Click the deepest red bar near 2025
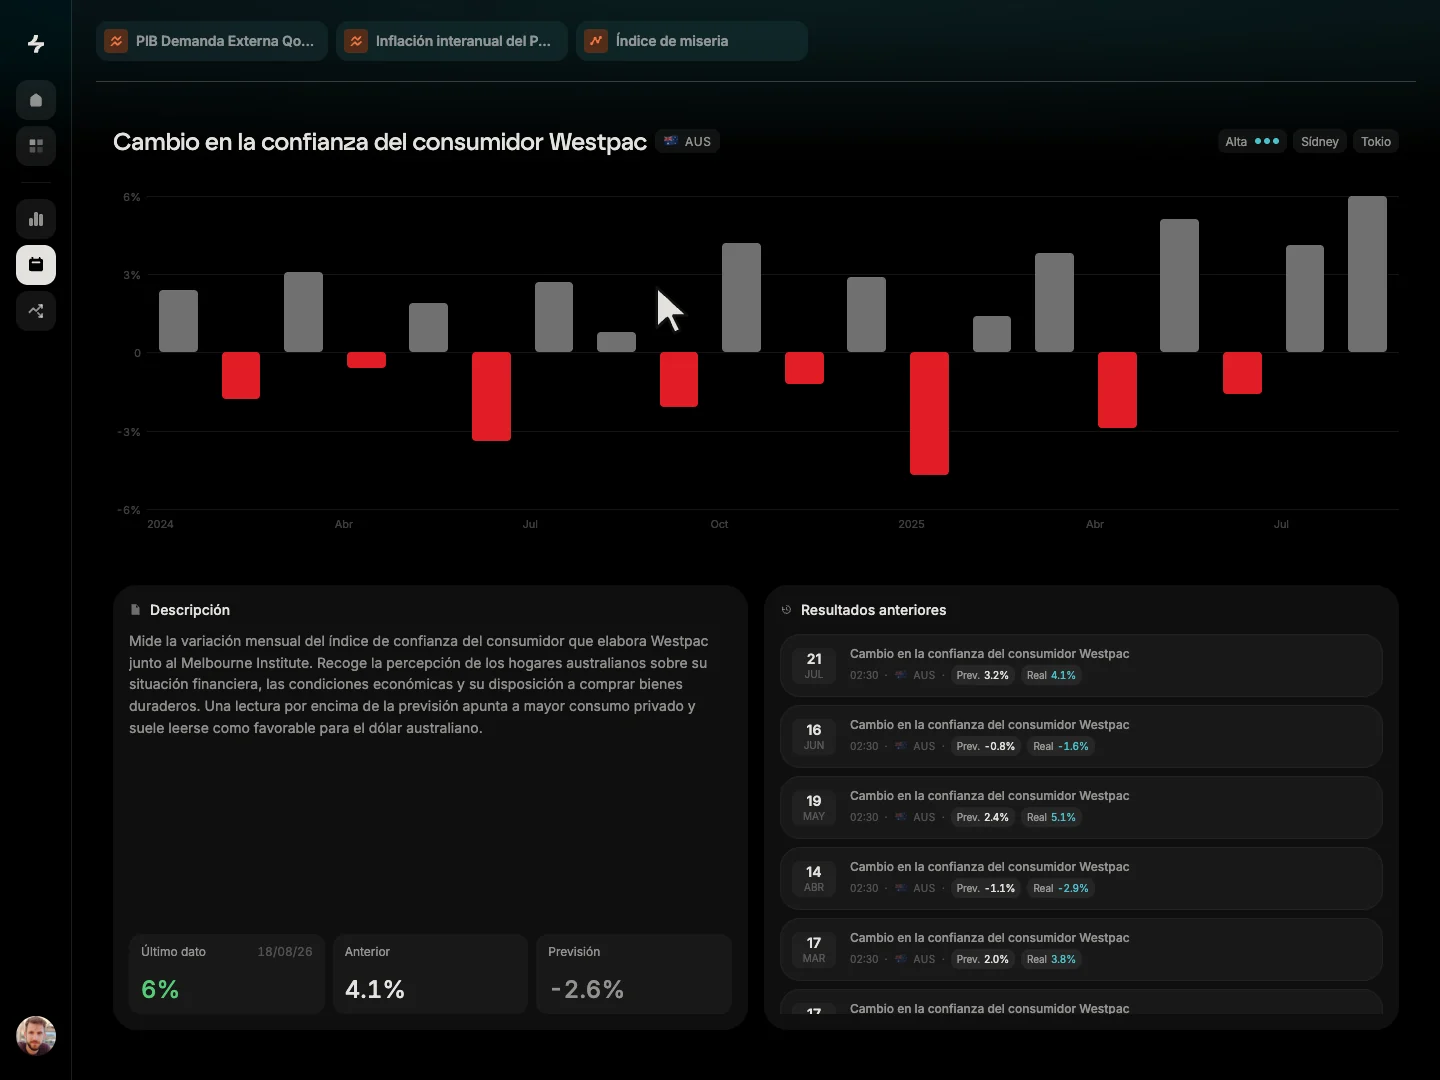Viewport: 1440px width, 1080px height. 929,413
